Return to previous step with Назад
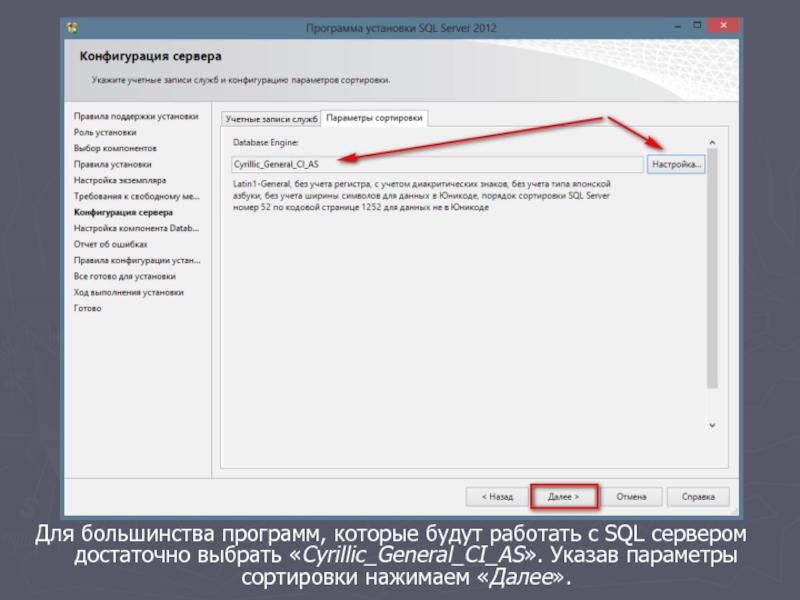 point(497,496)
